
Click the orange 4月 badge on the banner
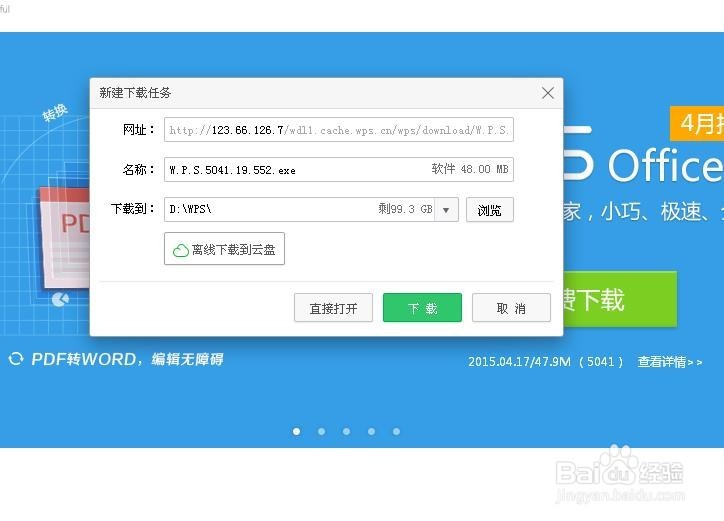[697, 123]
